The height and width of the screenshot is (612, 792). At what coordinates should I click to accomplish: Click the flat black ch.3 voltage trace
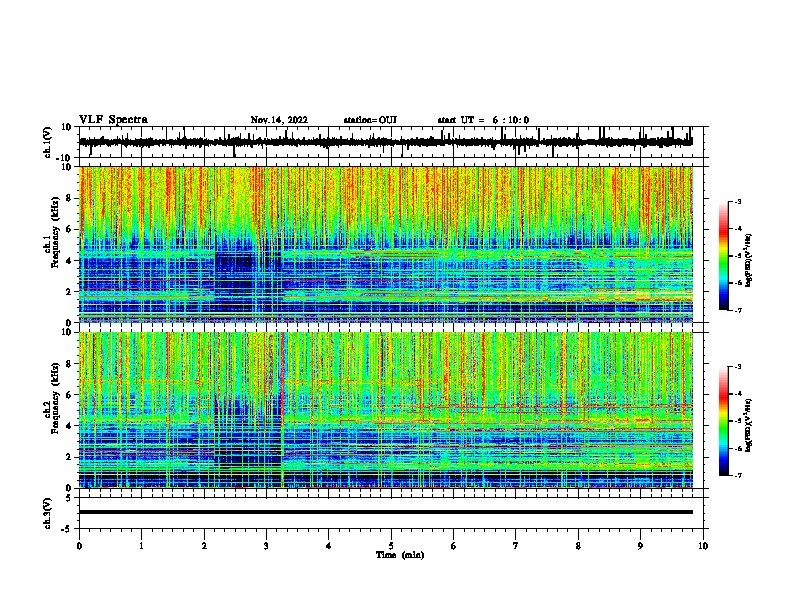click(x=386, y=512)
